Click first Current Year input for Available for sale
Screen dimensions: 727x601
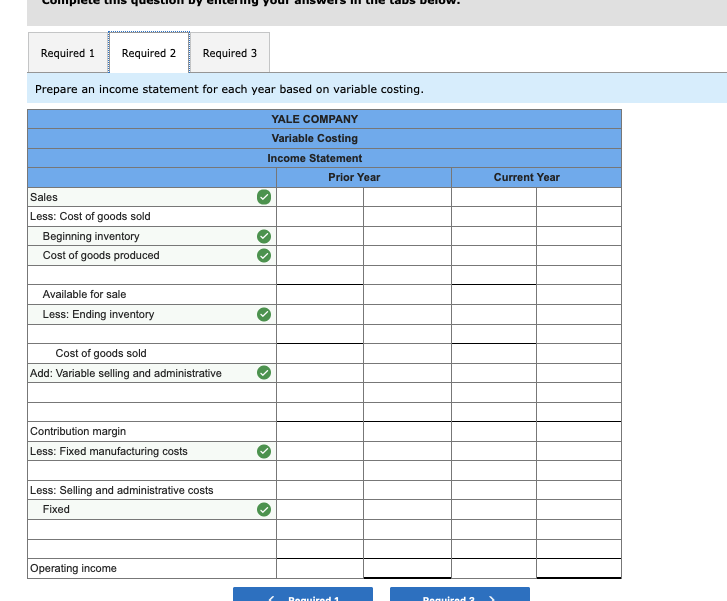(x=494, y=294)
